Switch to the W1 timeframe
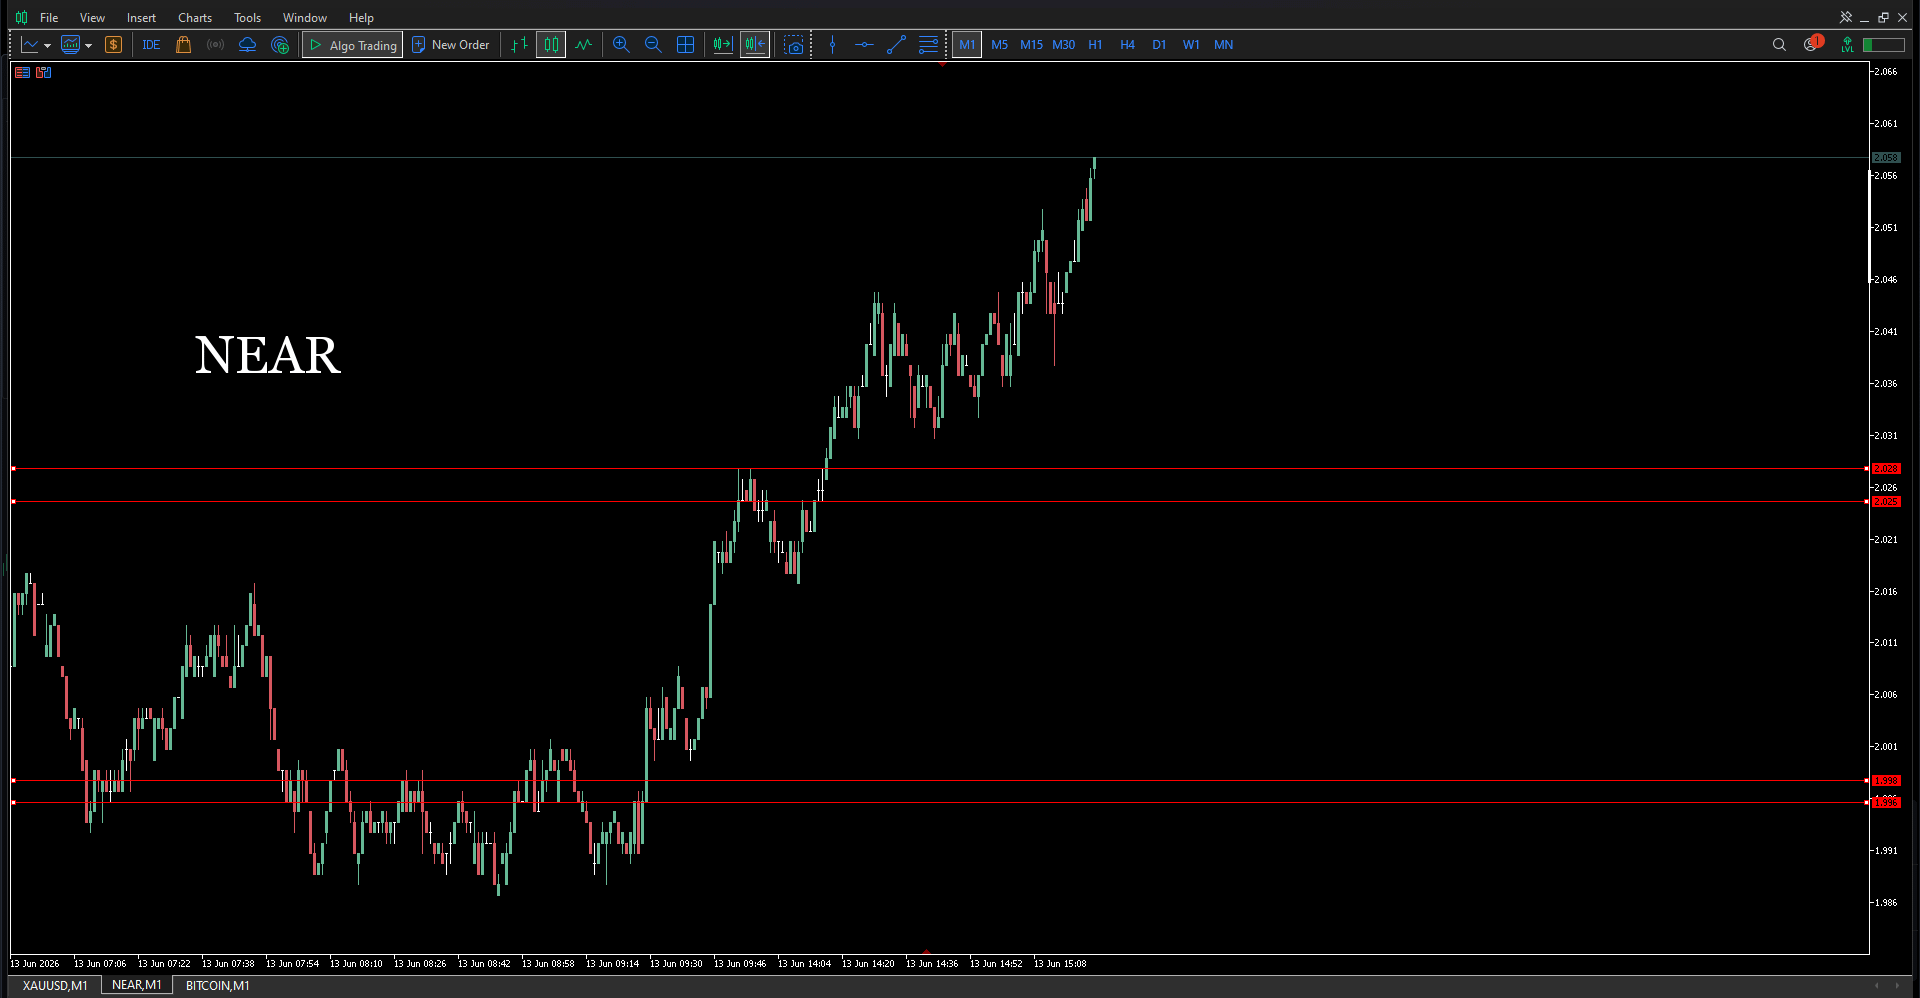Image resolution: width=1920 pixels, height=998 pixels. (1191, 45)
